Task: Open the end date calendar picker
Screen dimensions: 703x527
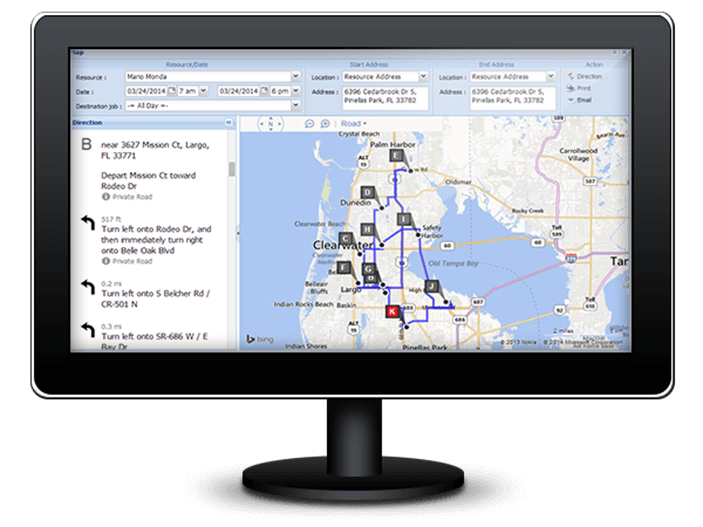Action: pyautogui.click(x=264, y=91)
